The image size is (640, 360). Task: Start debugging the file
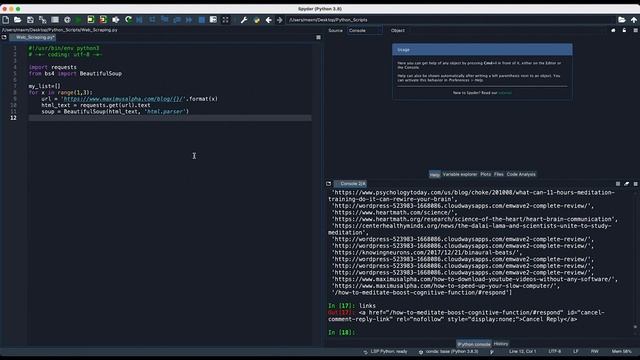pyautogui.click(x=140, y=20)
